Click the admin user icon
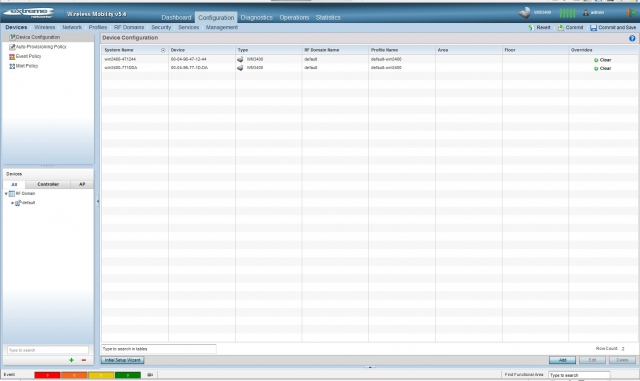The width and height of the screenshot is (640, 381). [x=586, y=13]
